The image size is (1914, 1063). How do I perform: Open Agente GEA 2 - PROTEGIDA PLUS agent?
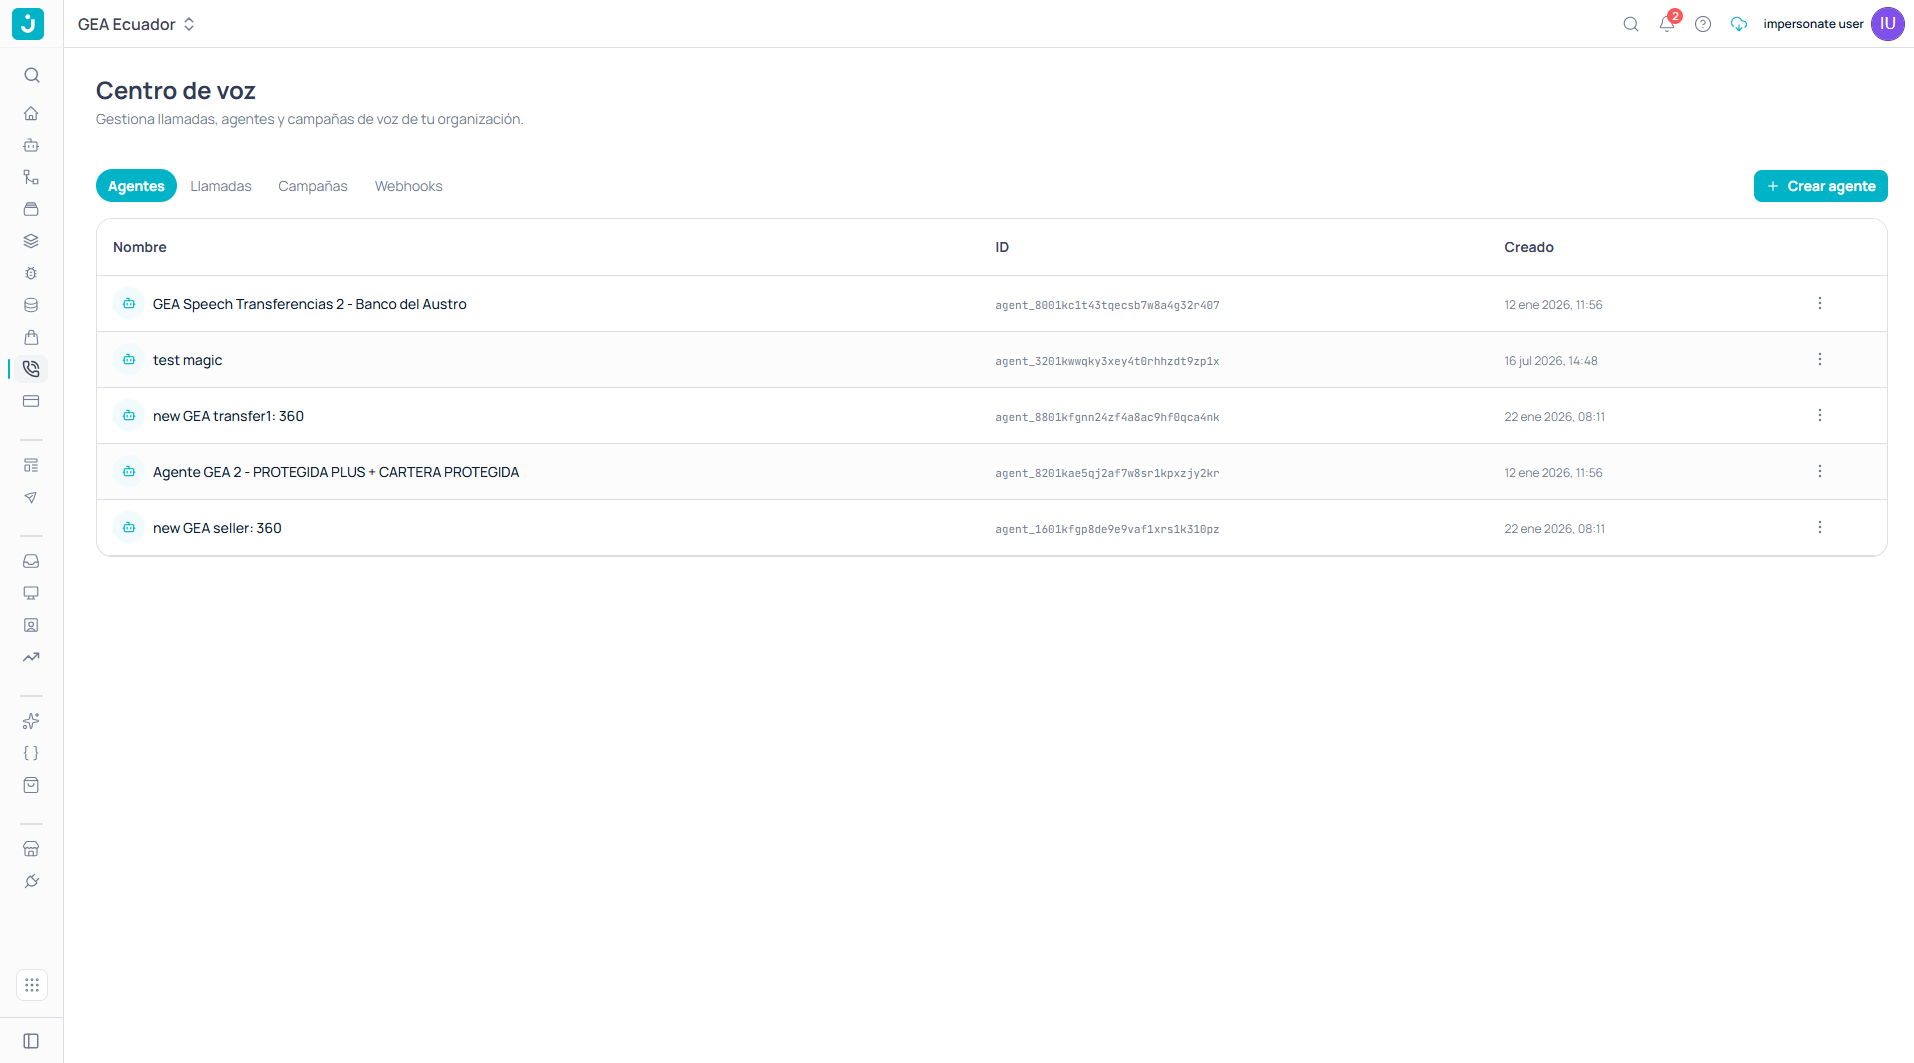[336, 472]
